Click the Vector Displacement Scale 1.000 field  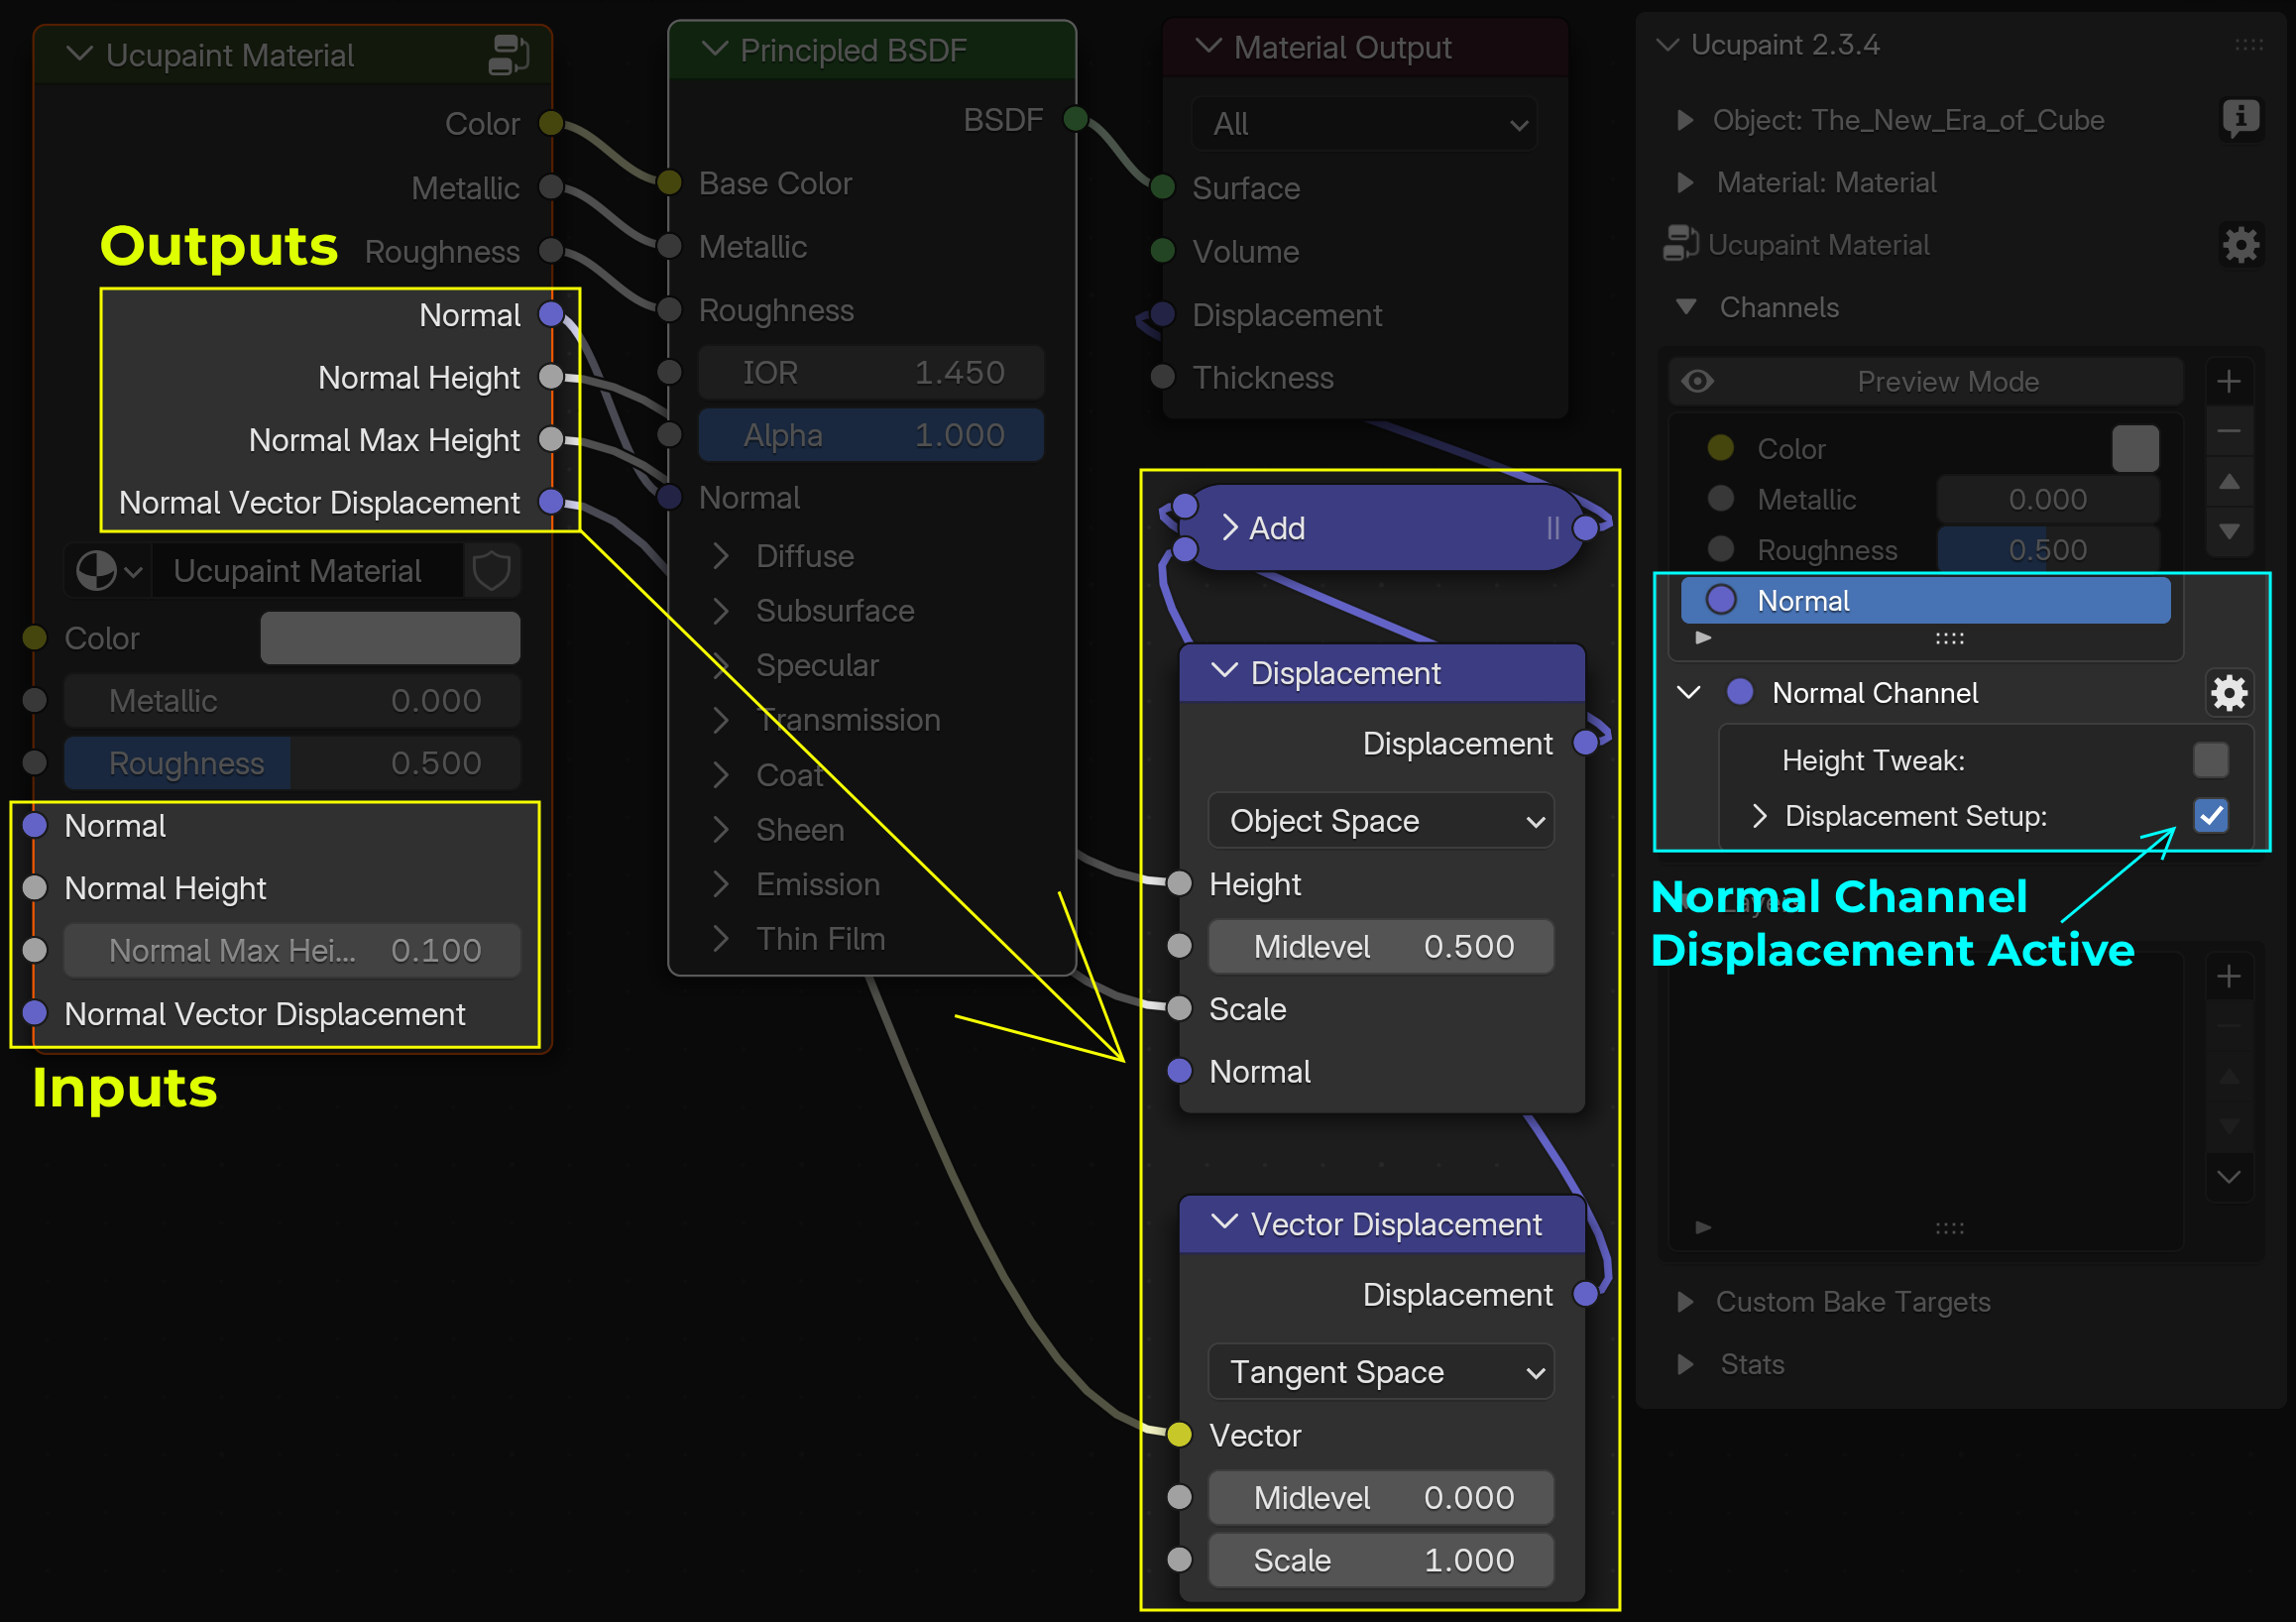pyautogui.click(x=1381, y=1560)
